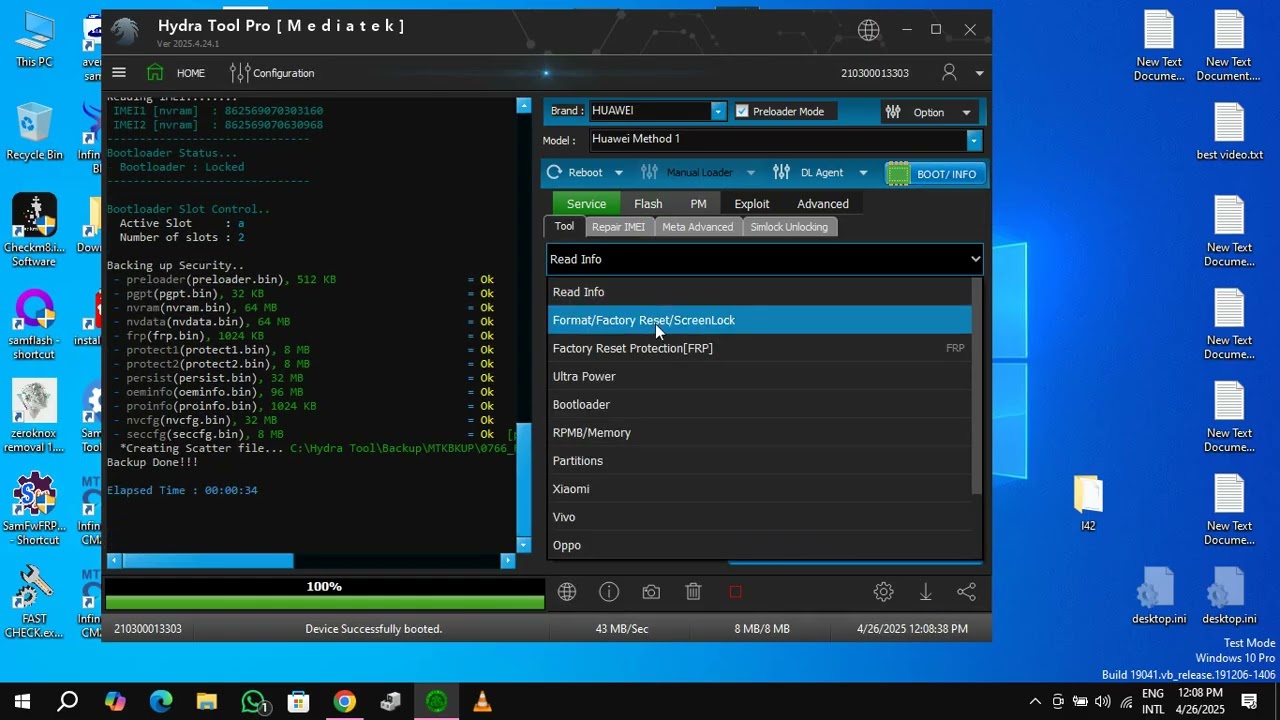This screenshot has width=1280, height=720.
Task: Select the This PC desktop icon
Action: pyautogui.click(x=34, y=39)
